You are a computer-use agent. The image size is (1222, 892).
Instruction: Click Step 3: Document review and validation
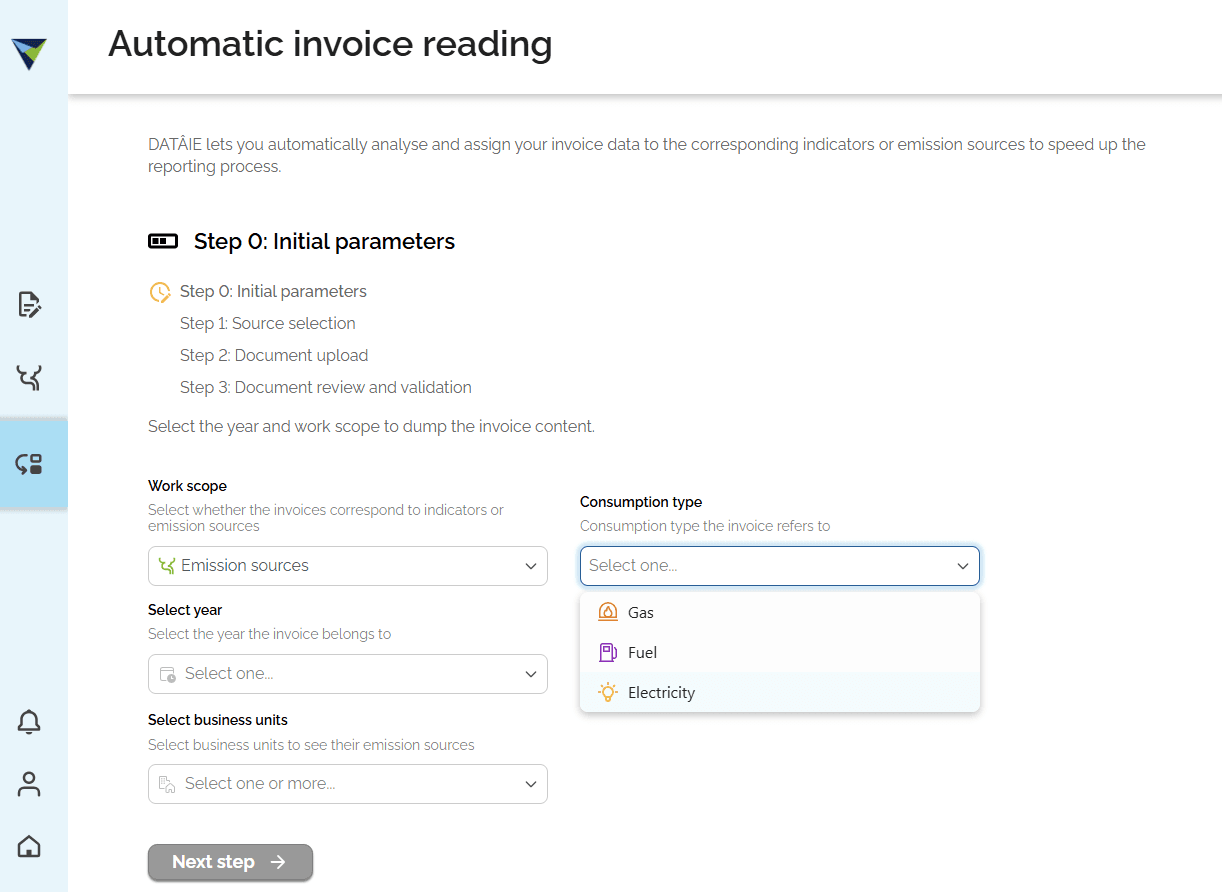coord(326,387)
